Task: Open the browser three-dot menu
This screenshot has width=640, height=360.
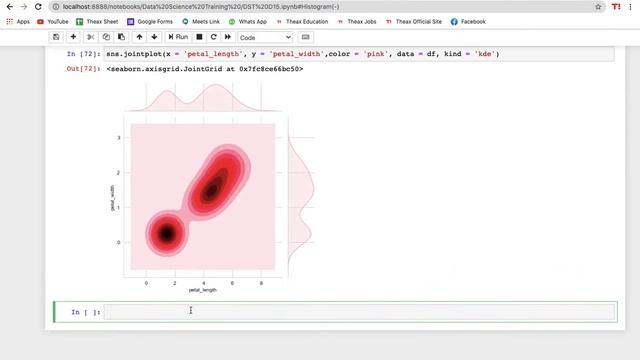Action: point(631,7)
